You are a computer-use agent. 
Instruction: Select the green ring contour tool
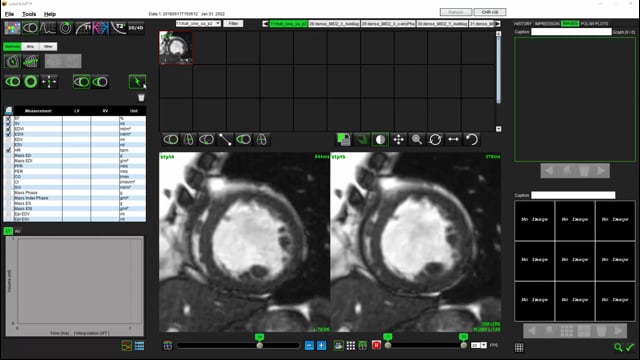point(31,82)
